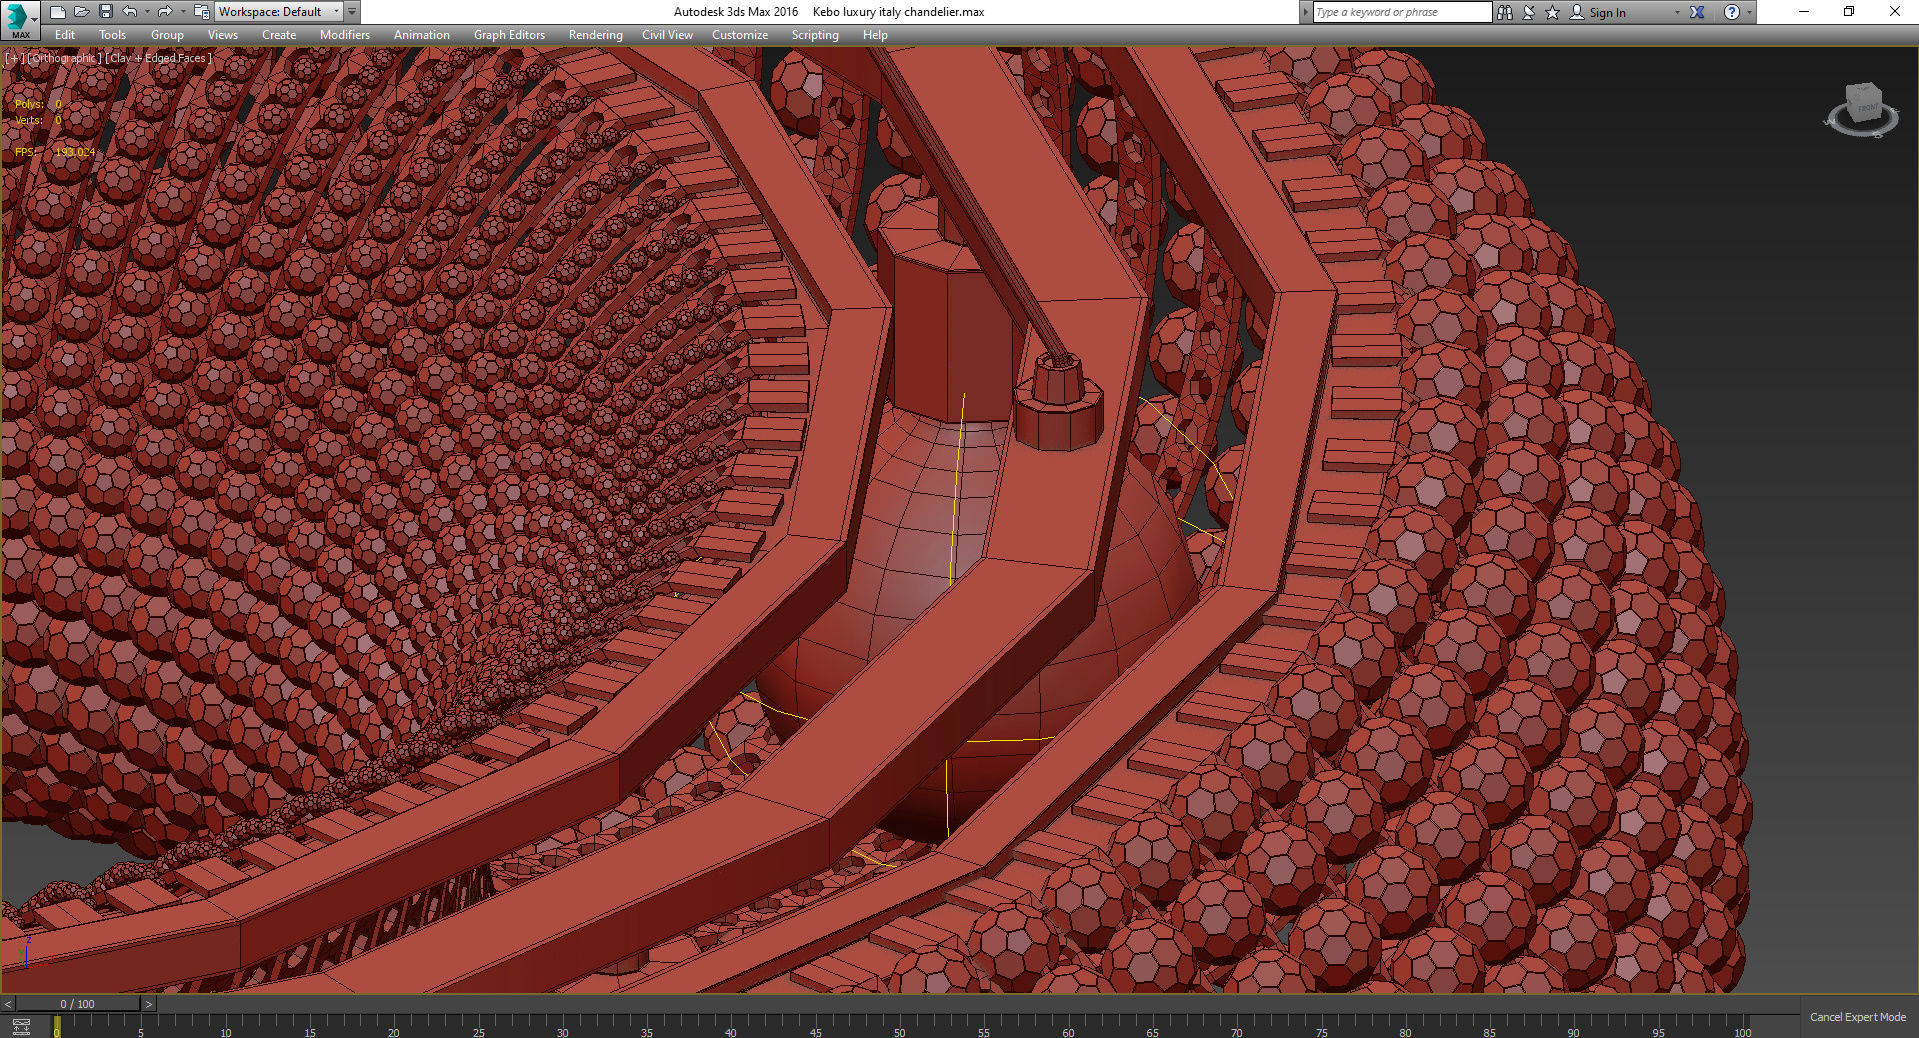Close the 3ds Max window
The height and width of the screenshot is (1038, 1919).
(x=1895, y=12)
